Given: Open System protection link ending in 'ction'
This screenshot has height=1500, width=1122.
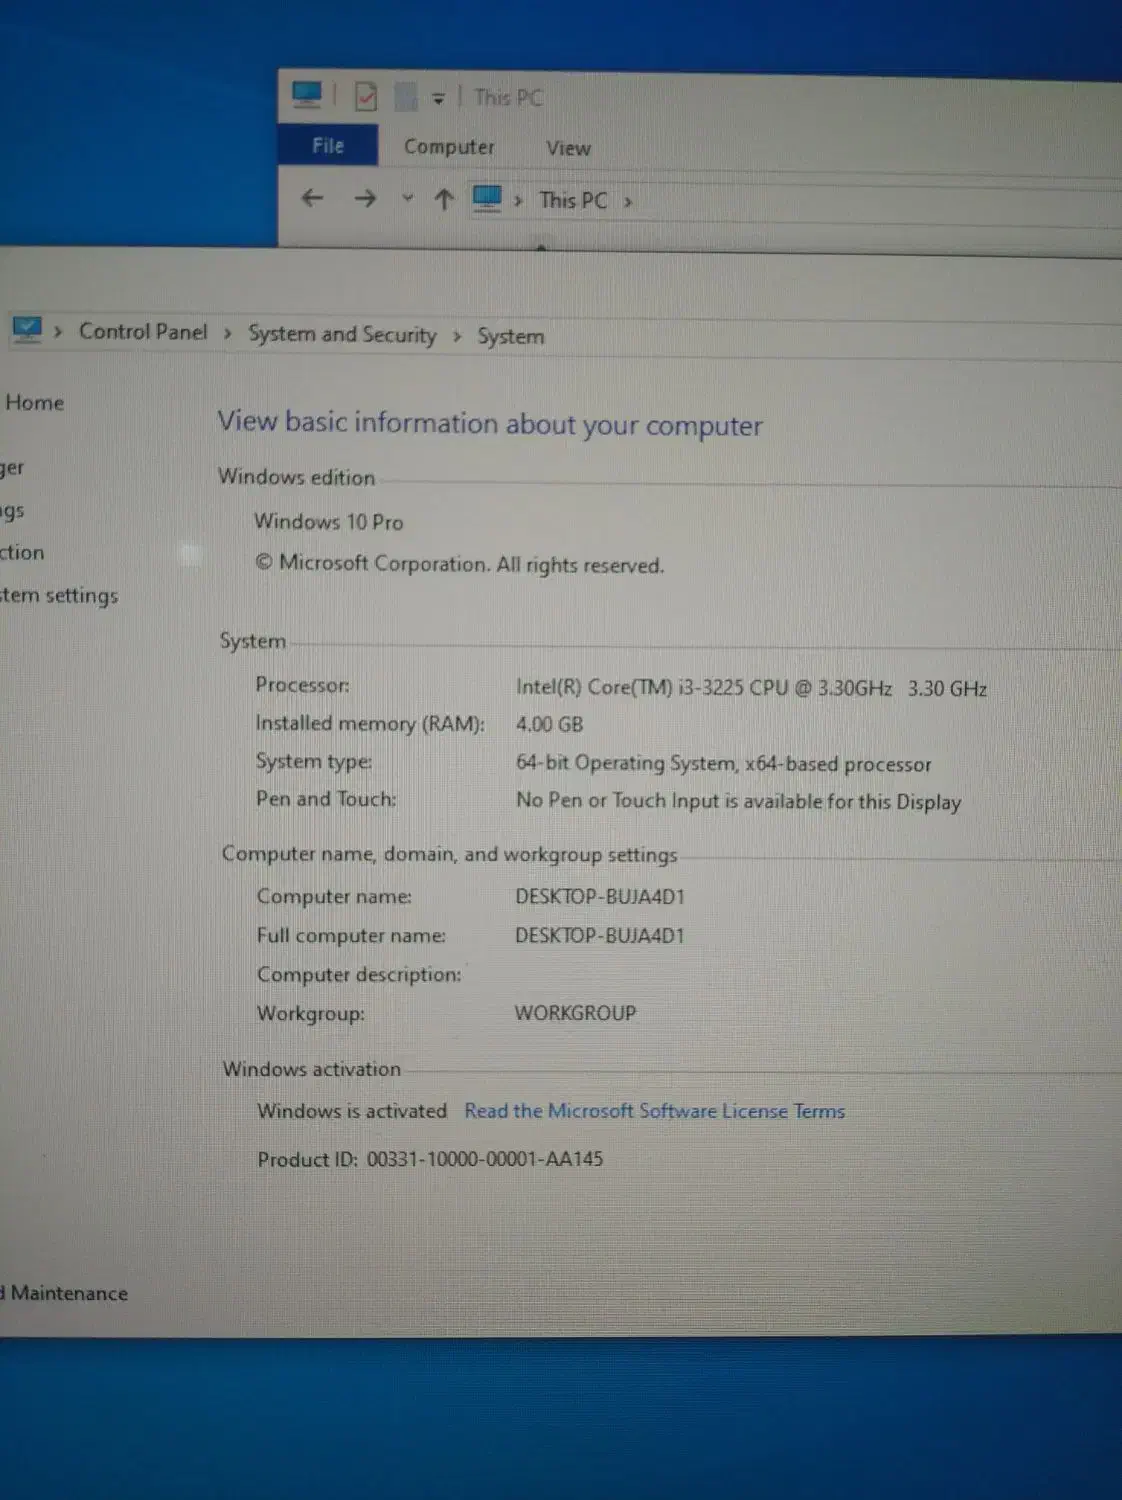Looking at the screenshot, I should click(22, 552).
